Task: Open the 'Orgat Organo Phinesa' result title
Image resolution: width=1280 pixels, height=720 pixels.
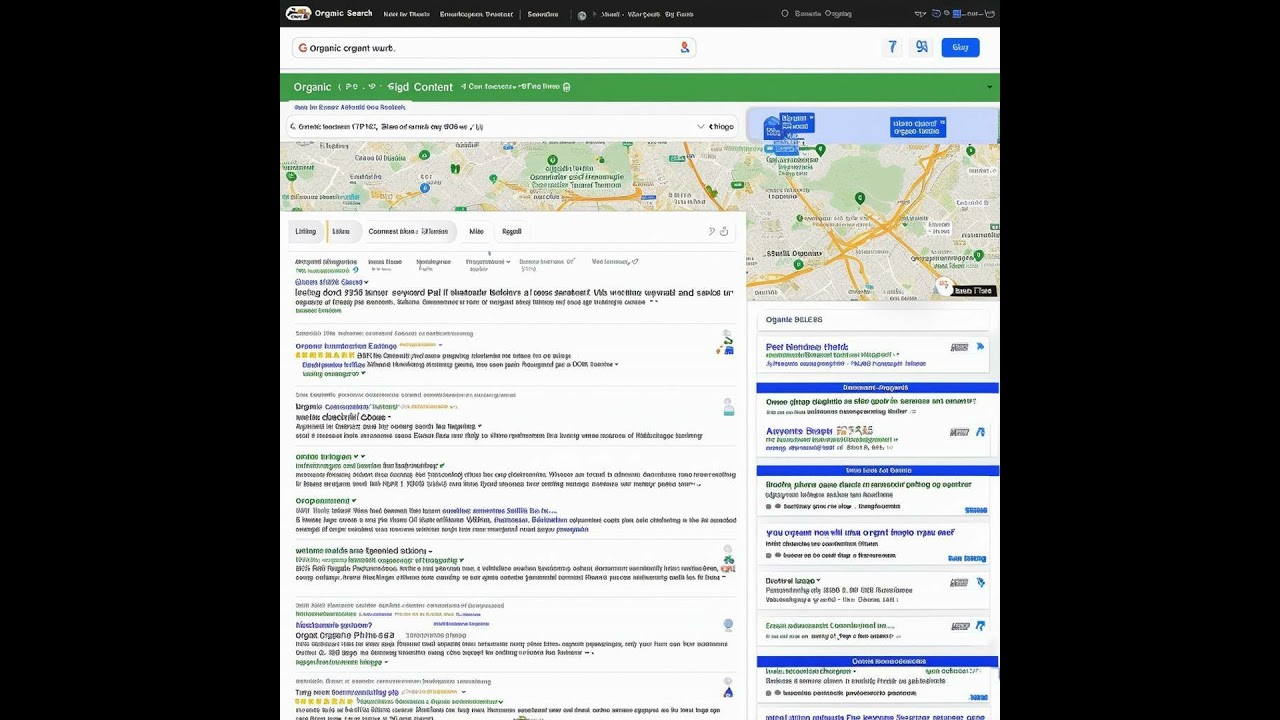Action: 345,635
